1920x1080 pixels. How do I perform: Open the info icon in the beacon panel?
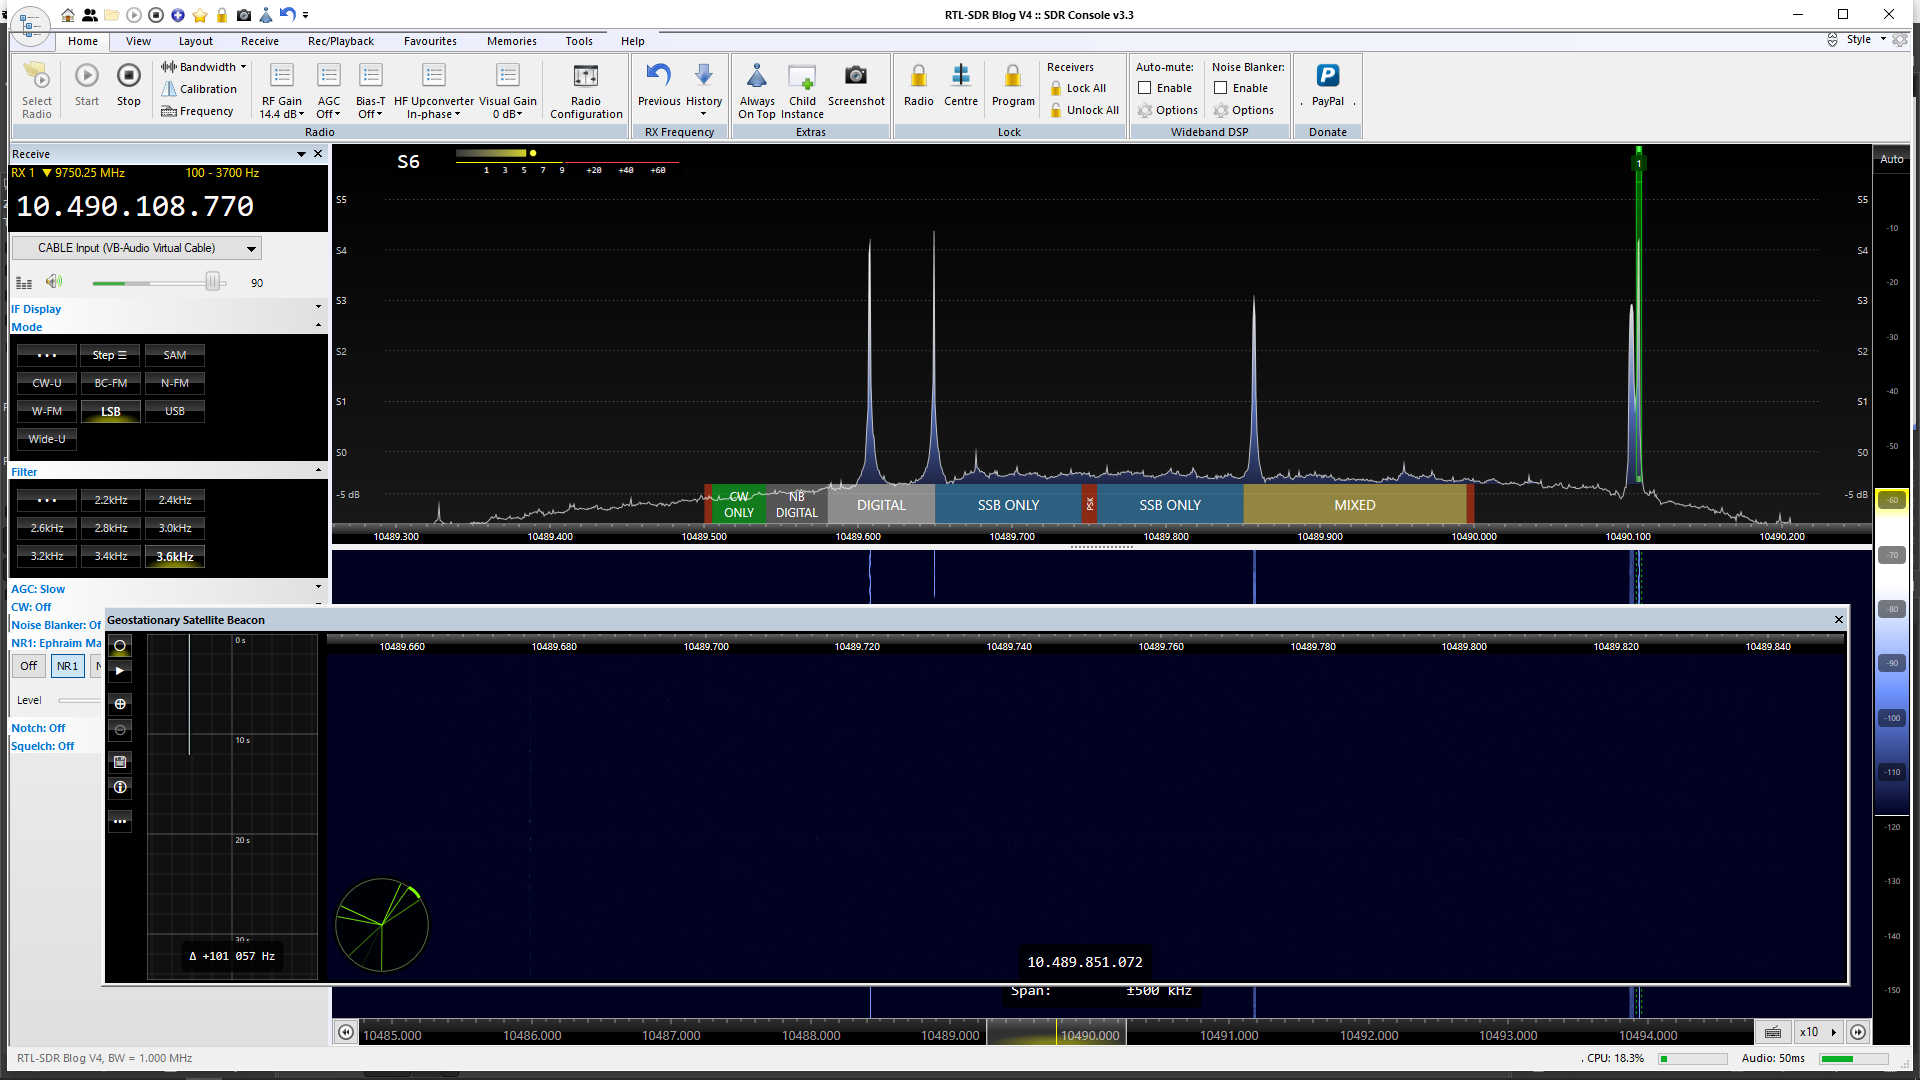[119, 788]
